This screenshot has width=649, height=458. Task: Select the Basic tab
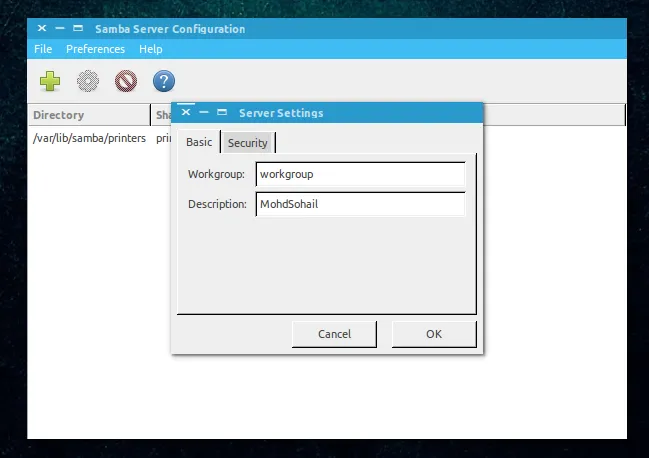click(199, 143)
